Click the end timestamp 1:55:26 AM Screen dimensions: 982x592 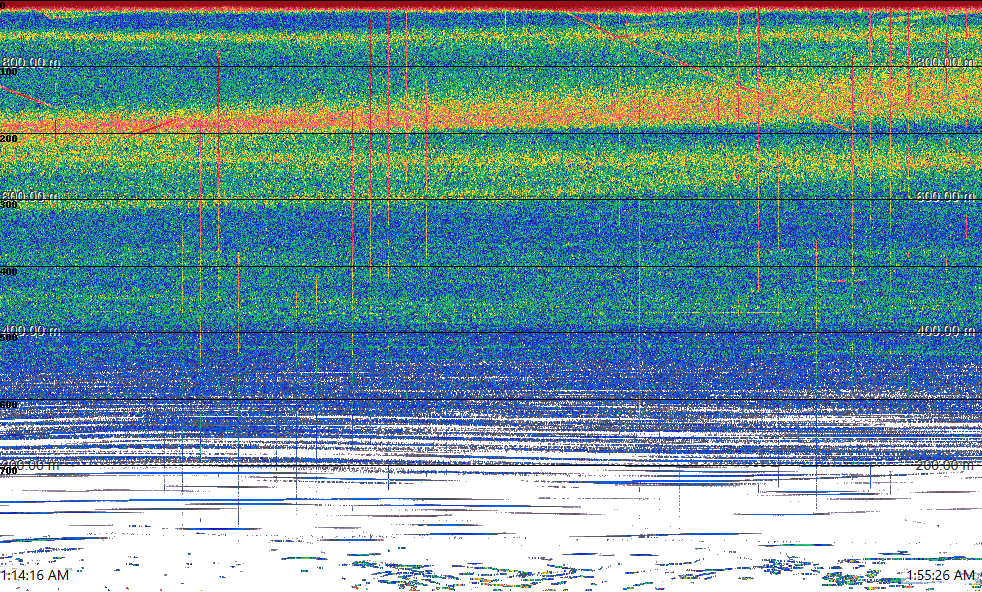[941, 574]
